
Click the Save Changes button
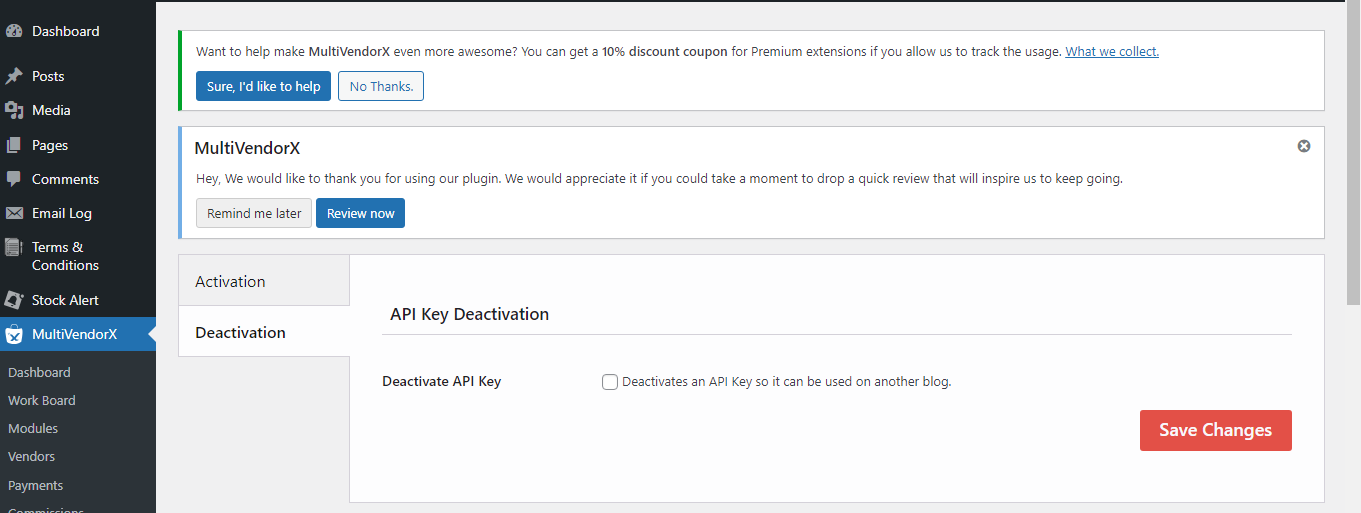coord(1215,430)
